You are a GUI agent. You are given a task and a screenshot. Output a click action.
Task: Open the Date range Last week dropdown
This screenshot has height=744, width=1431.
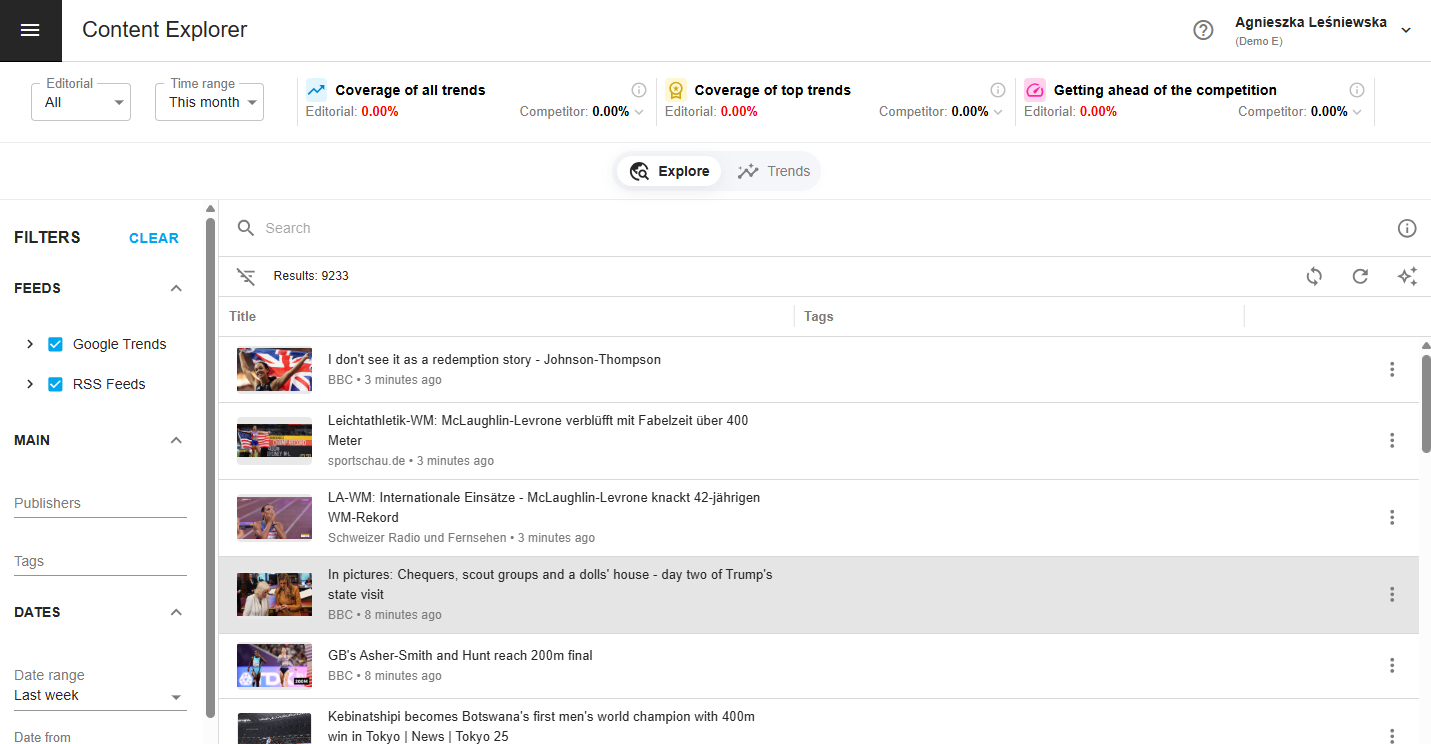99,696
